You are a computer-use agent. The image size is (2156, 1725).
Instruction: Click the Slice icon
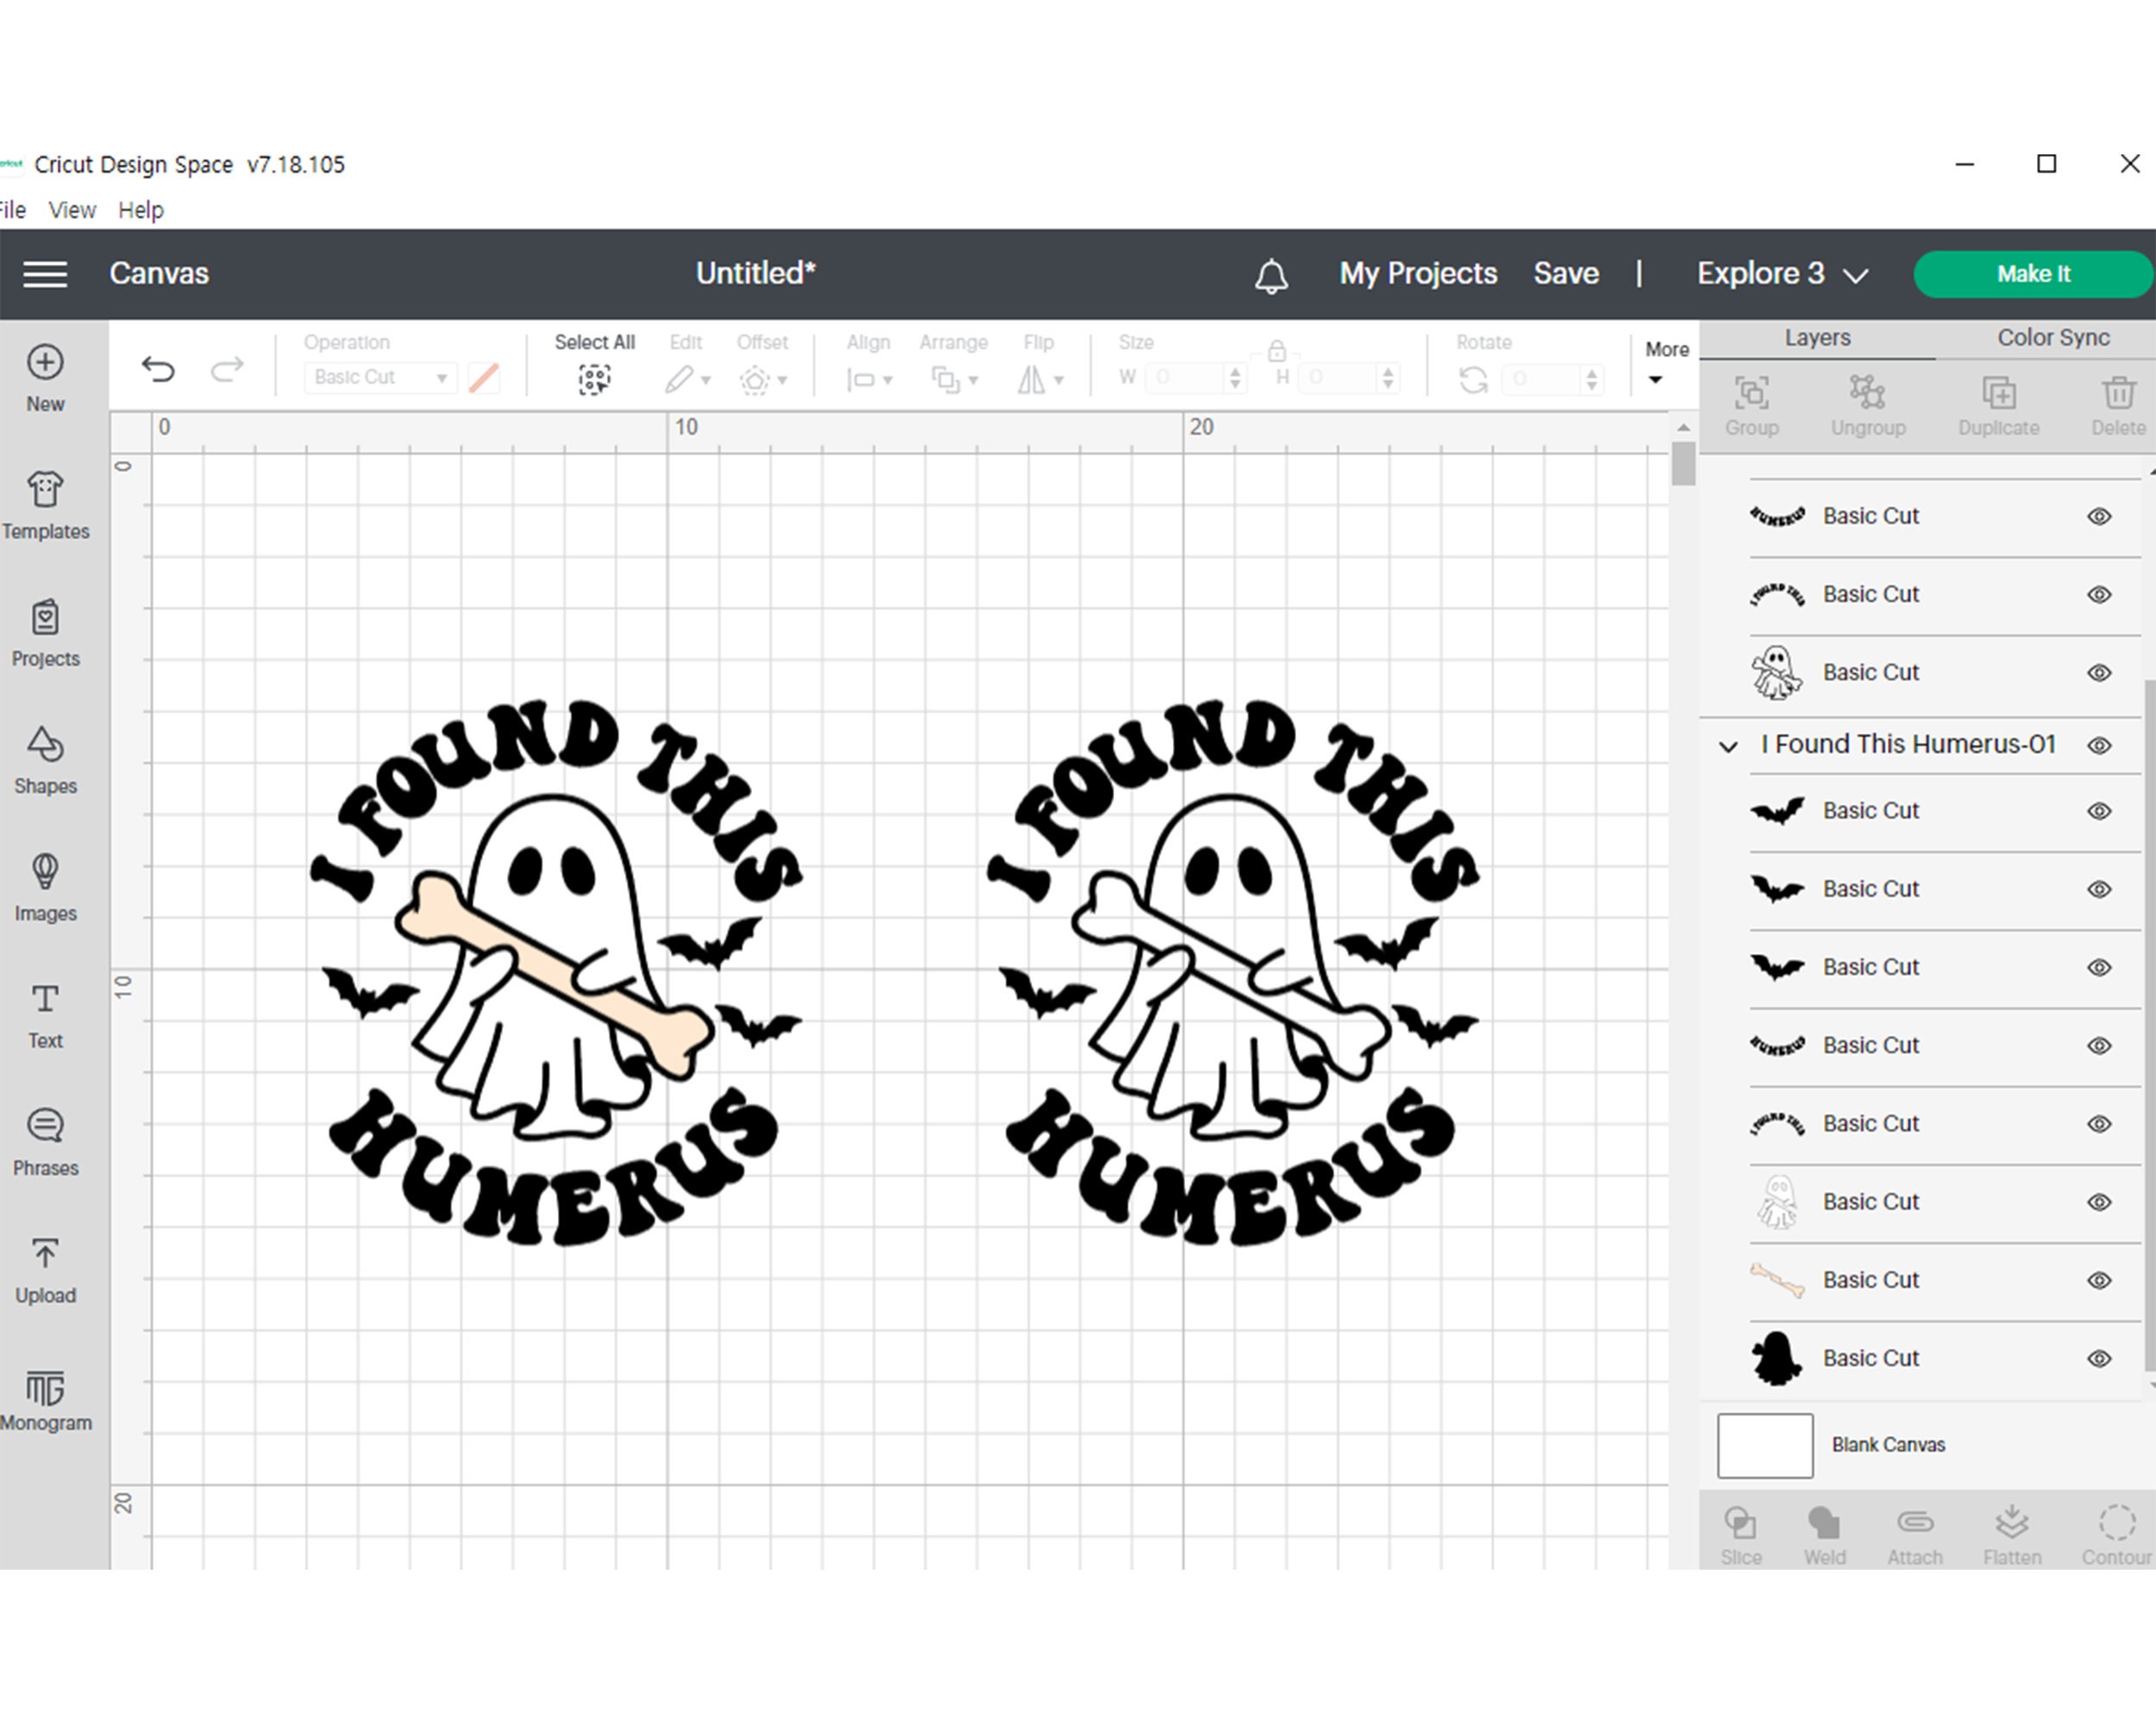tap(1742, 1527)
